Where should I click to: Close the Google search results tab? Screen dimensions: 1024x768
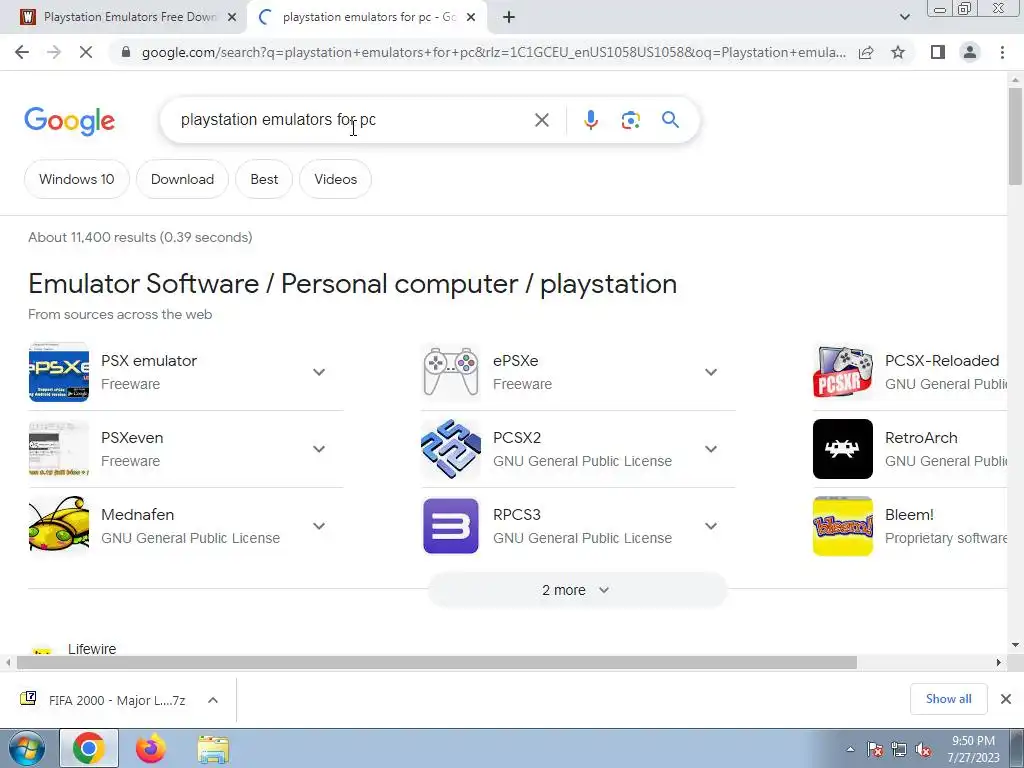pyautogui.click(x=471, y=17)
